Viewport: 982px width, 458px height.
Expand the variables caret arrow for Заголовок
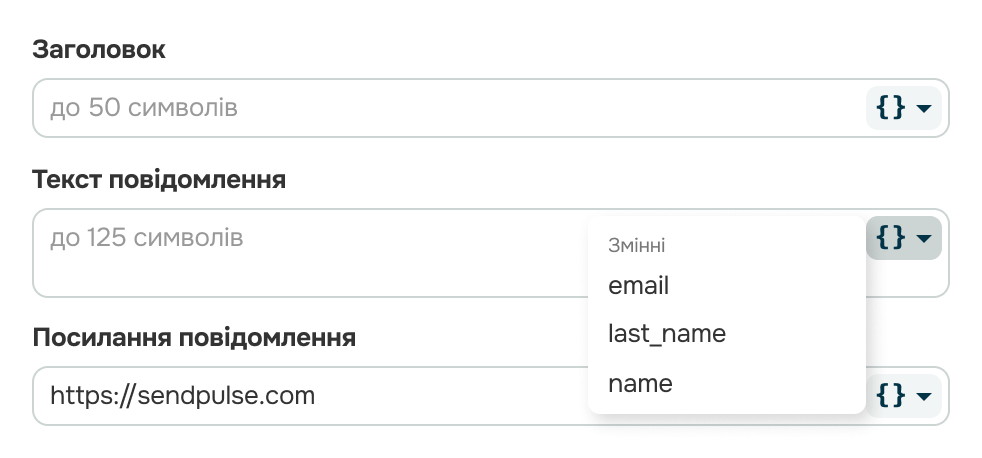point(924,108)
